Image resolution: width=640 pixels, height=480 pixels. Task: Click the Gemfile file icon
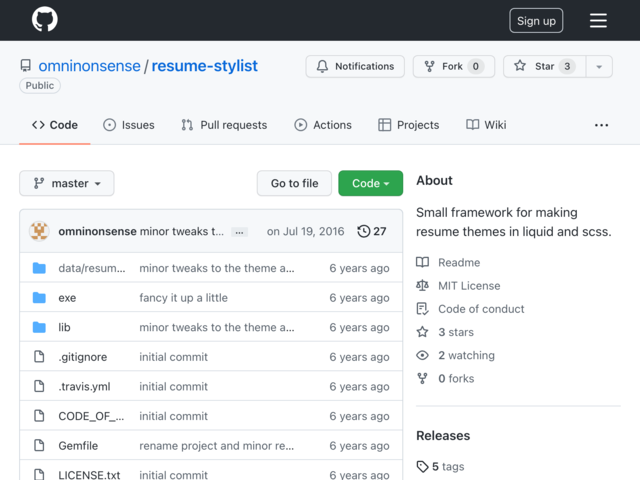pos(39,445)
